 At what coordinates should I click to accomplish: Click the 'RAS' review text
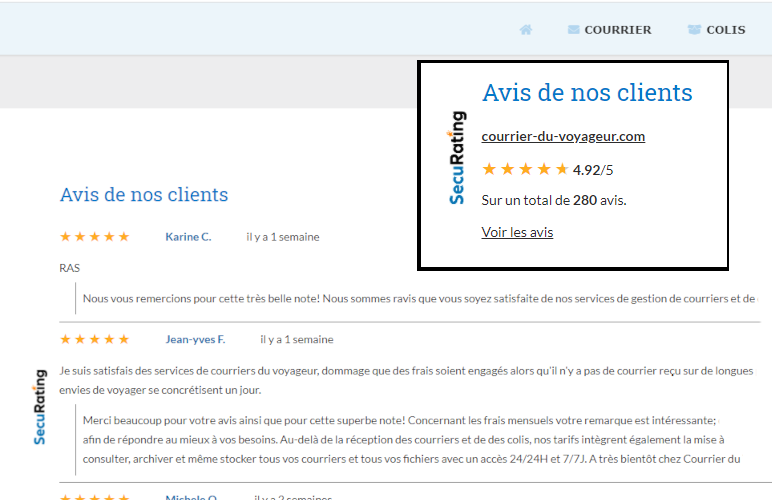69,268
